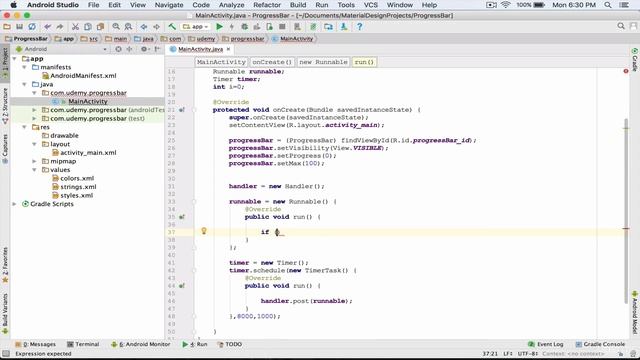This screenshot has height=360, width=640.
Task: Click the onCreate() breadcrumb
Action: click(x=272, y=62)
